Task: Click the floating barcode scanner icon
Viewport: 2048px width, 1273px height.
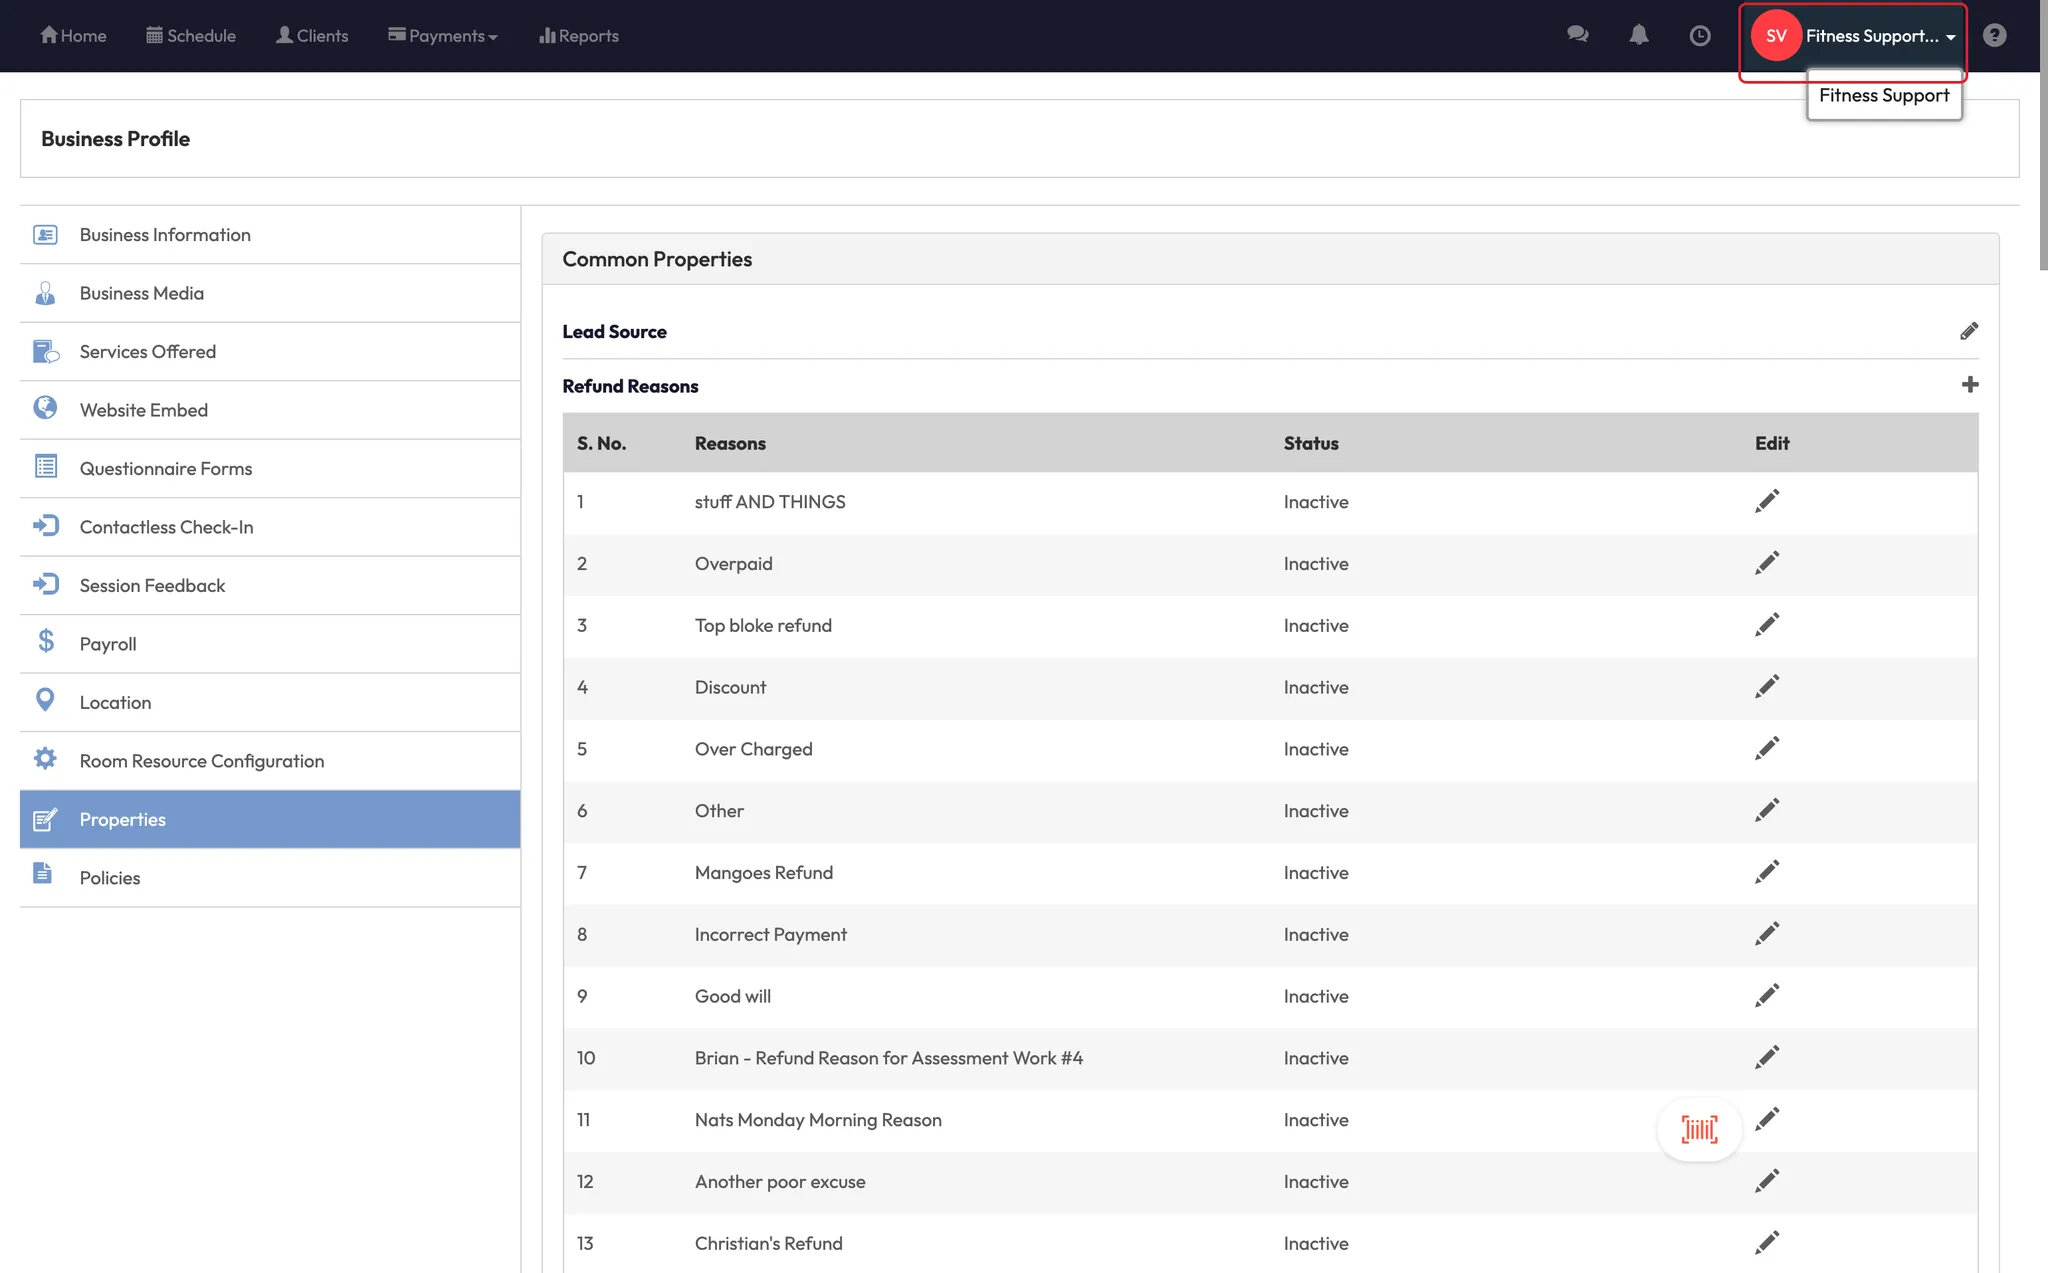Action: [1699, 1129]
